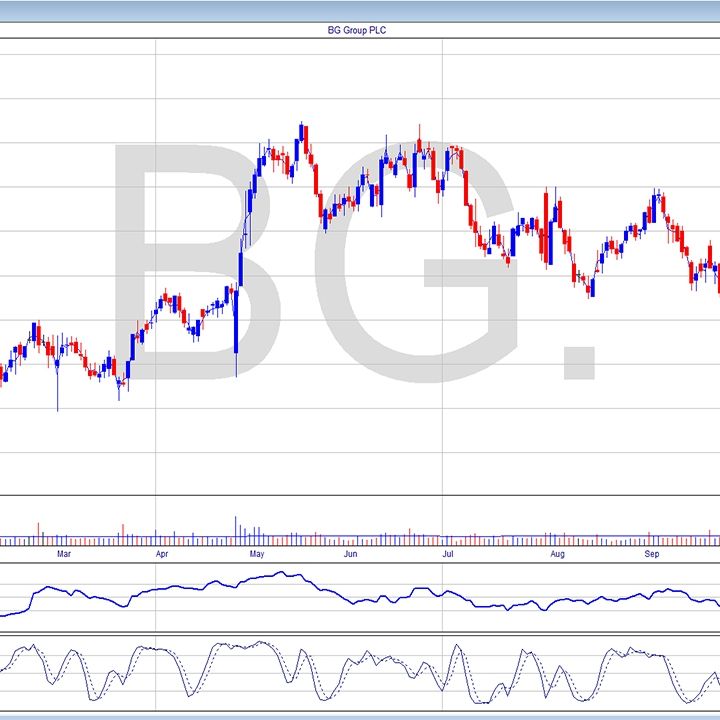Select the Mar label on the date axis

[64, 553]
